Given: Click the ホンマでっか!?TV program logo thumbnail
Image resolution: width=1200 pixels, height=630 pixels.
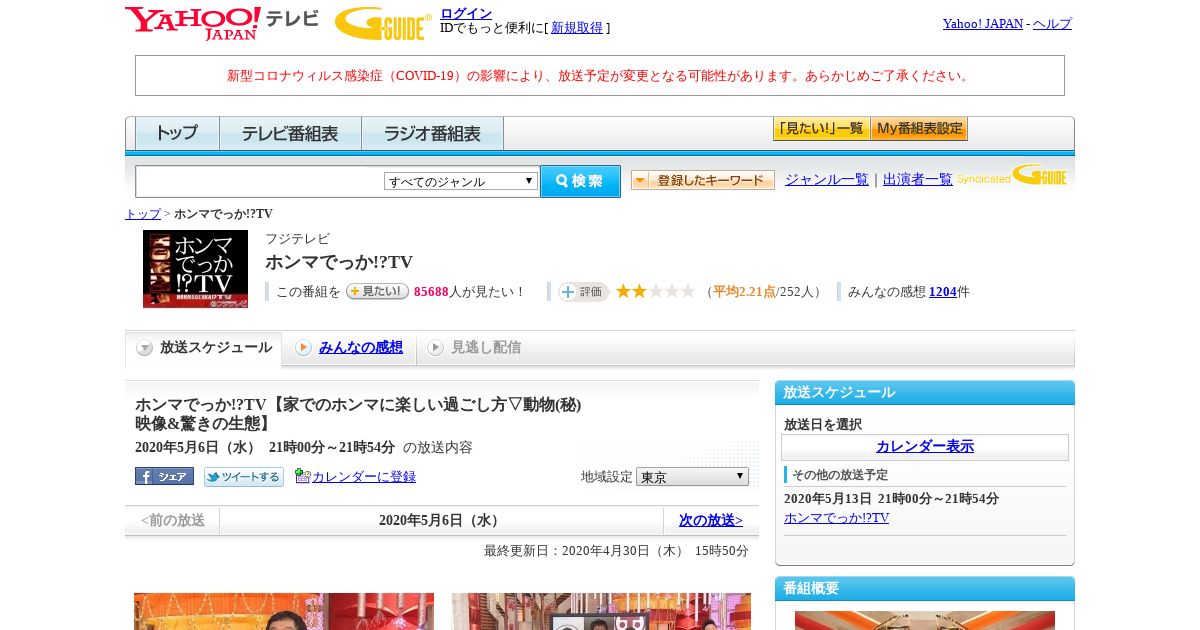Looking at the screenshot, I should pos(195,269).
